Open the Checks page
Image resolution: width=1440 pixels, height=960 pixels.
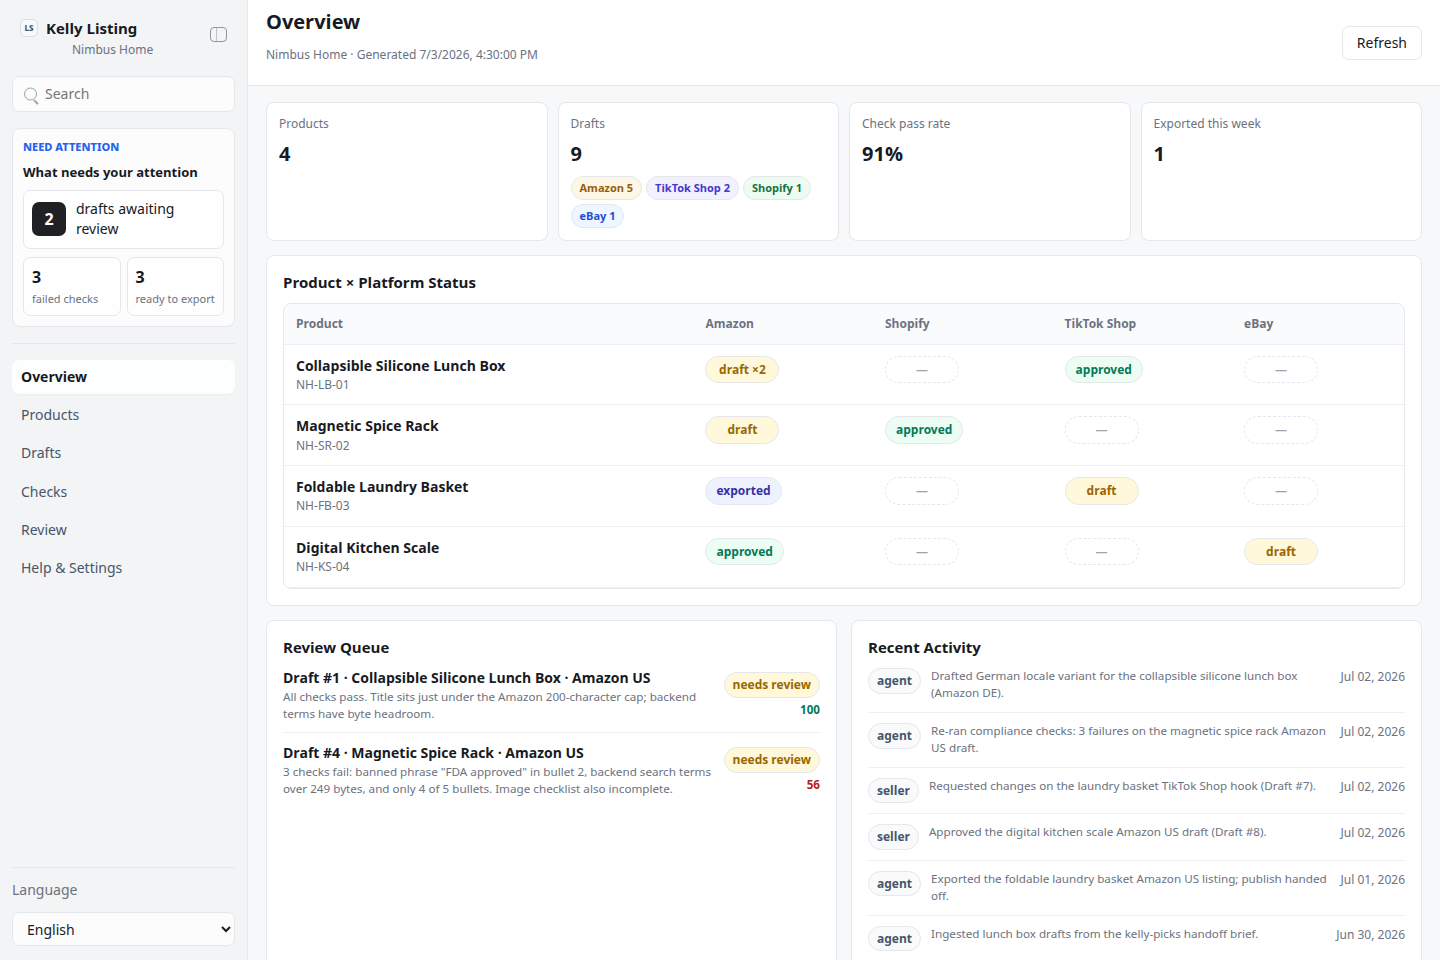(x=123, y=492)
